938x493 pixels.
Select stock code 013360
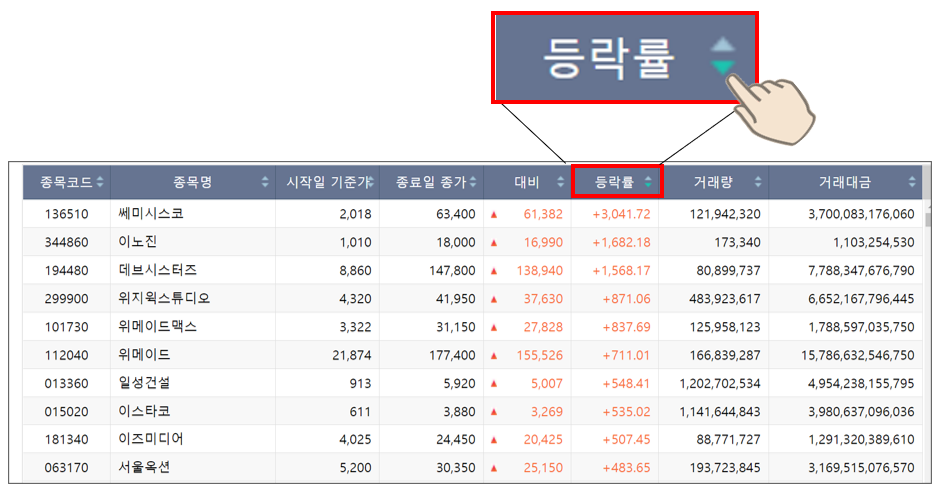66,384
